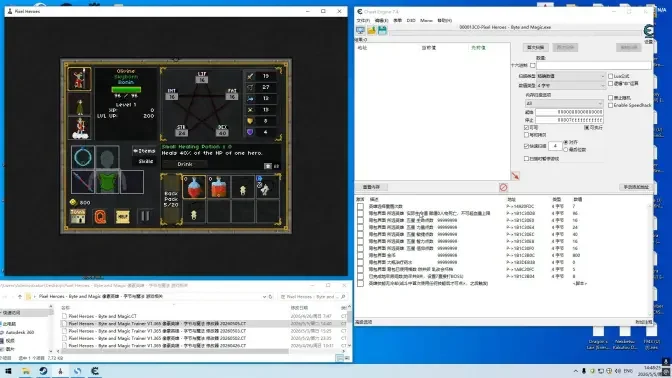Click the pause icon in game

[x=145, y=216]
